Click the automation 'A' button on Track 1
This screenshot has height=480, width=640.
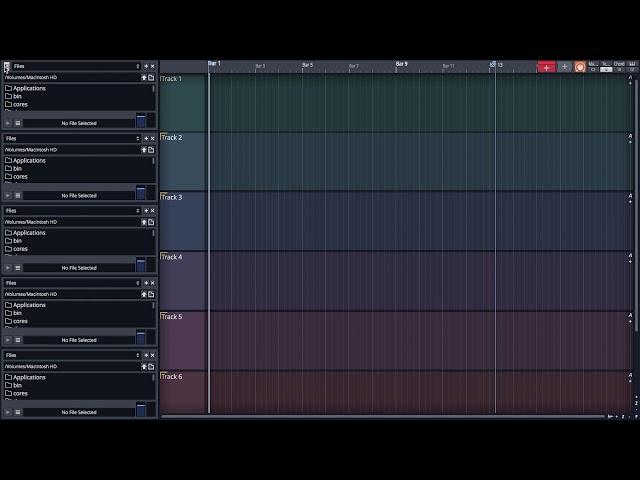click(x=630, y=77)
